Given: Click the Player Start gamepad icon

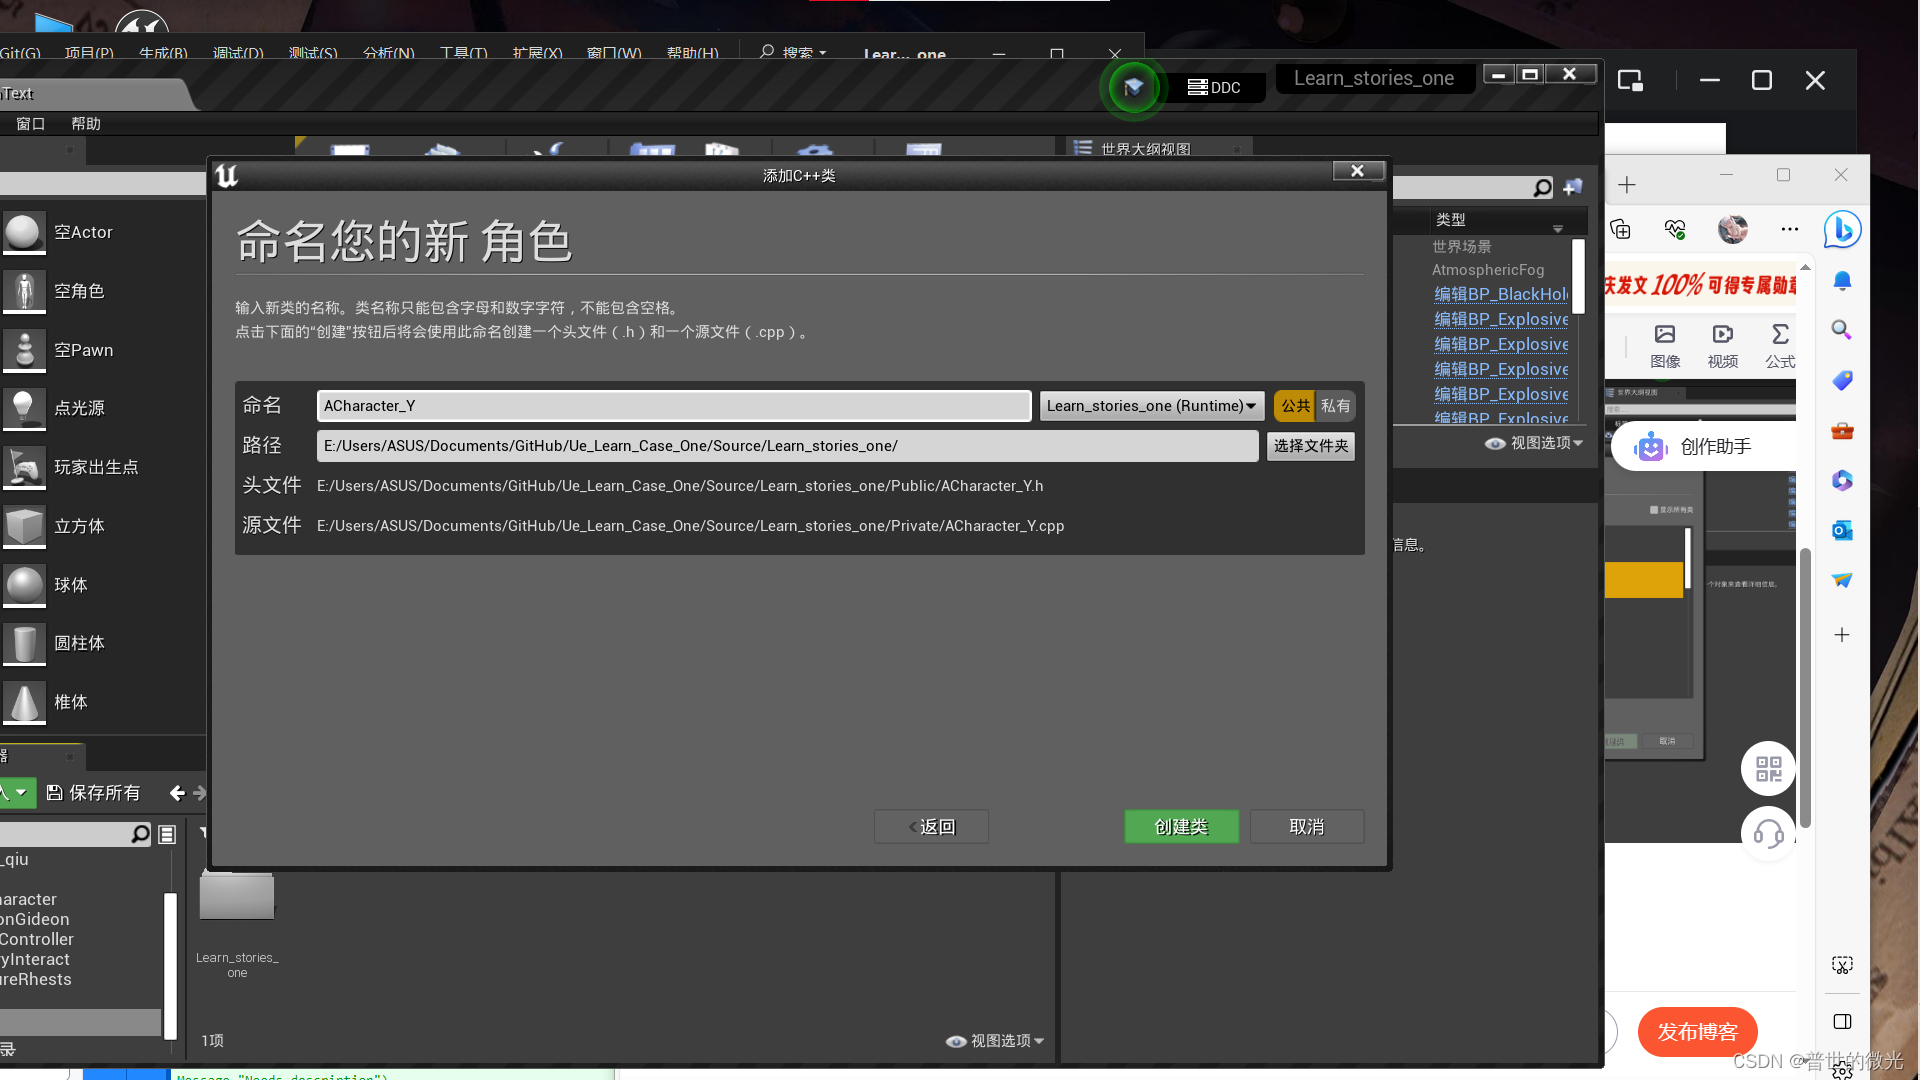Looking at the screenshot, I should point(24,467).
